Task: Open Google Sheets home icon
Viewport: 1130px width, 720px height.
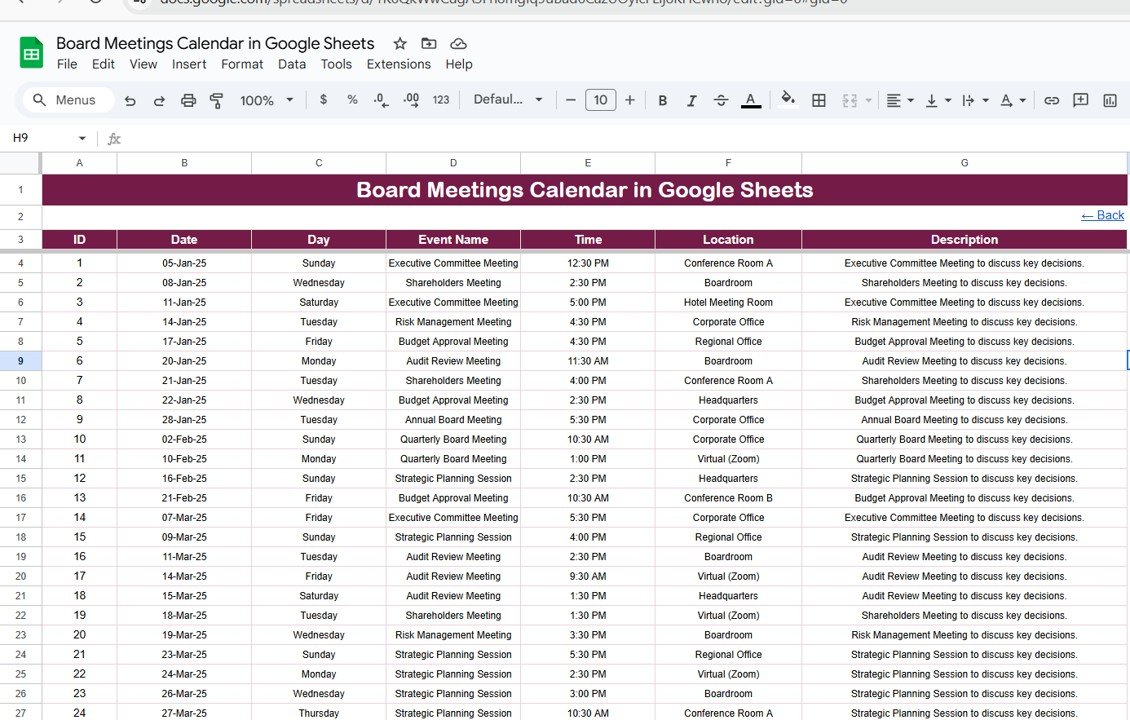Action: [x=31, y=53]
